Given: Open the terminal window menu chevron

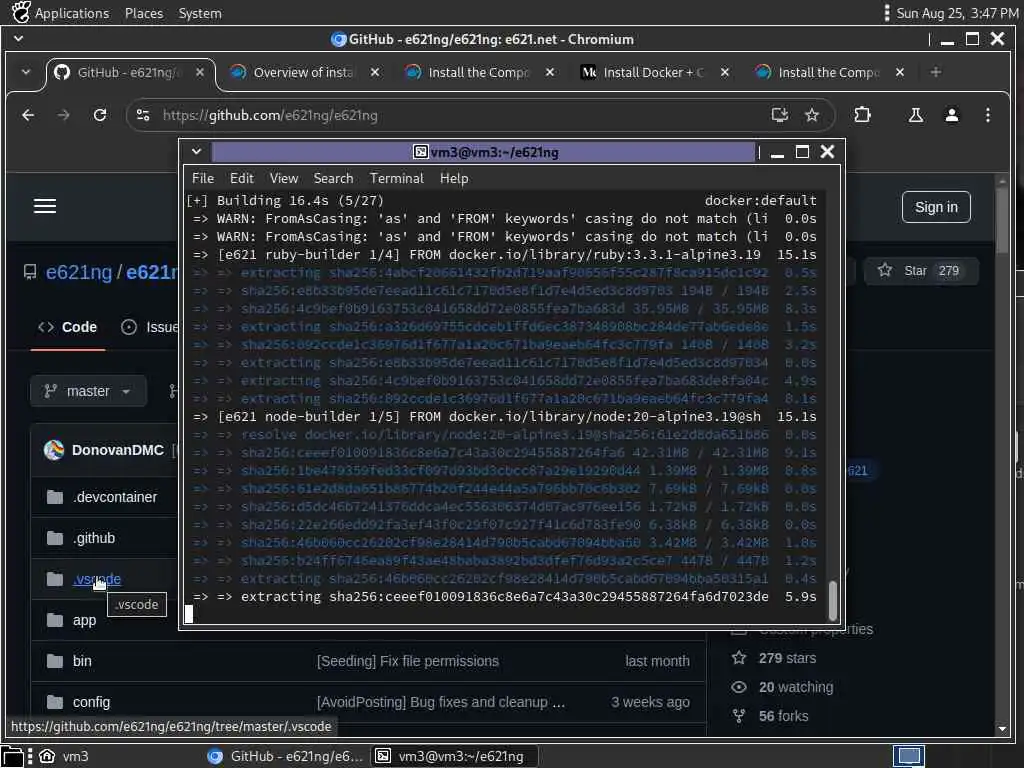Looking at the screenshot, I should click(196, 152).
